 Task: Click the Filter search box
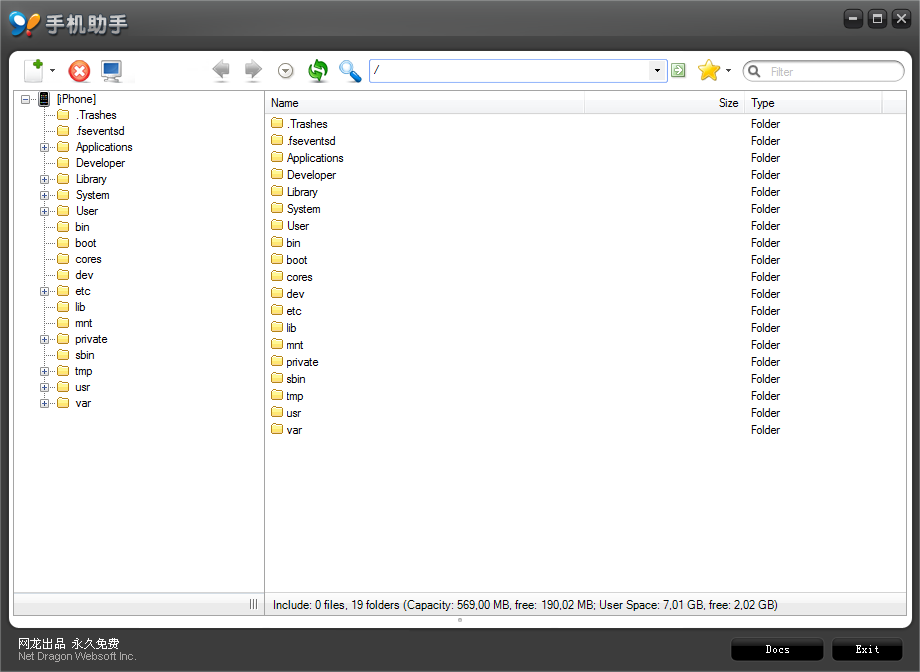[823, 72]
